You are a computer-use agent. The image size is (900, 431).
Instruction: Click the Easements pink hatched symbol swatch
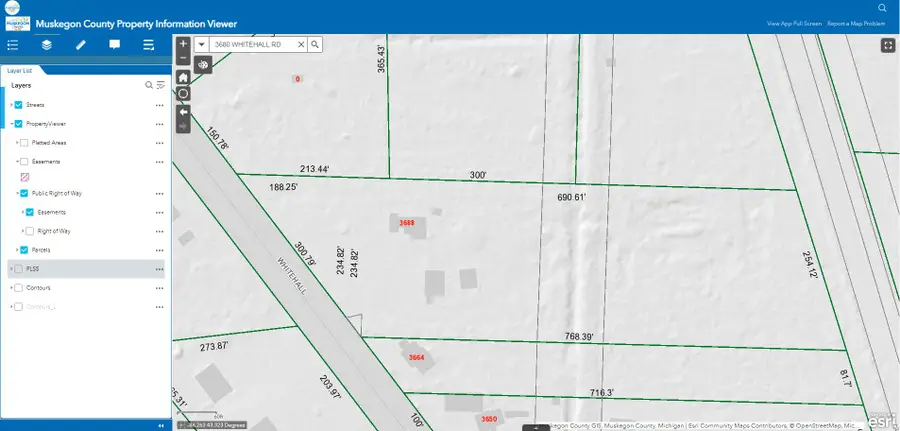[x=26, y=177]
